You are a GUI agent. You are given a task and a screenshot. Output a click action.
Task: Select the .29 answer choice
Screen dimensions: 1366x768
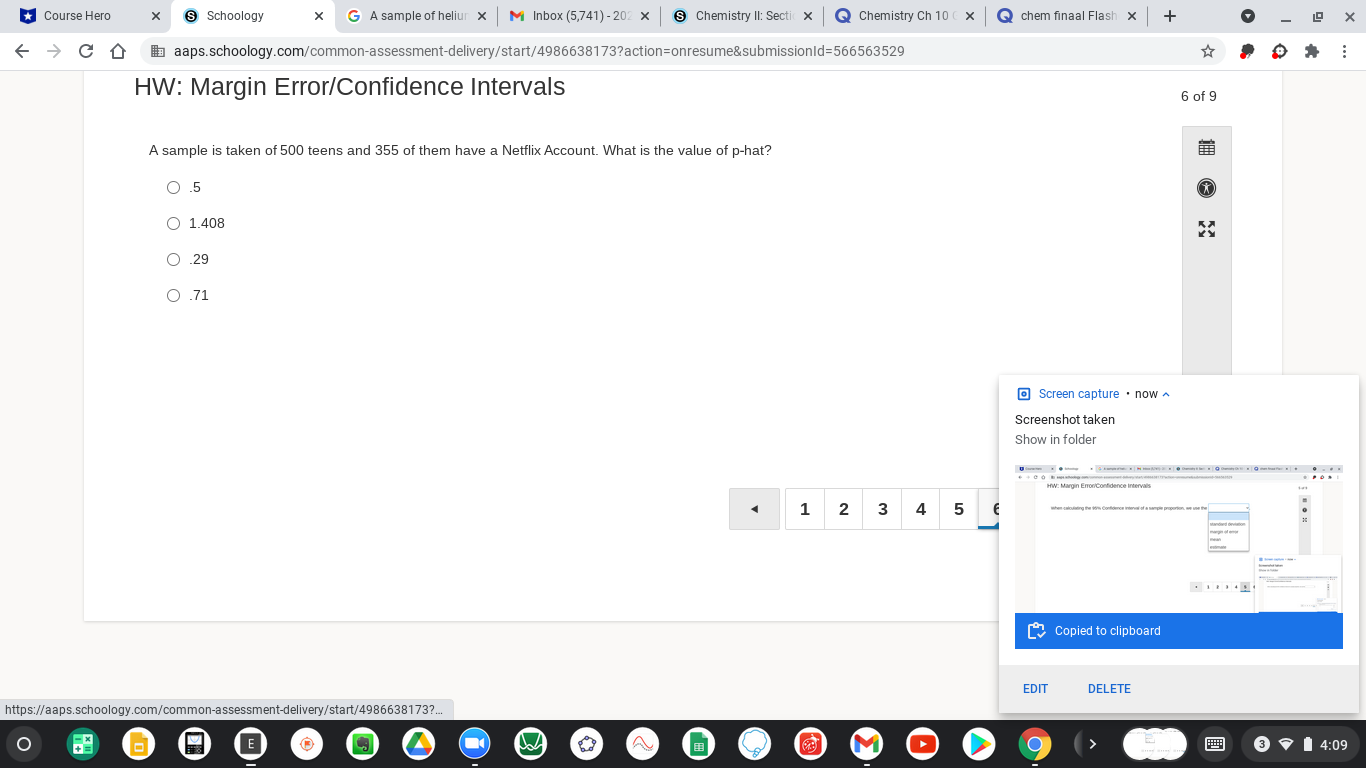[173, 259]
